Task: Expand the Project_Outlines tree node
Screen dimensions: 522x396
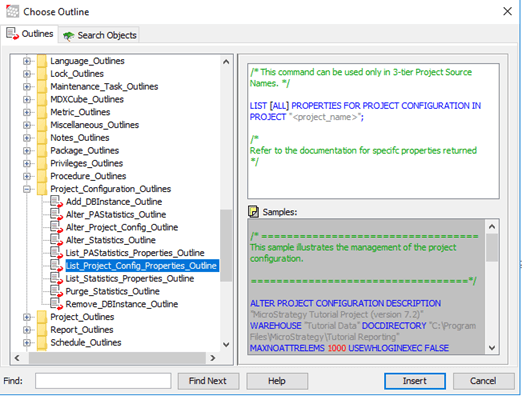Action: [27, 317]
